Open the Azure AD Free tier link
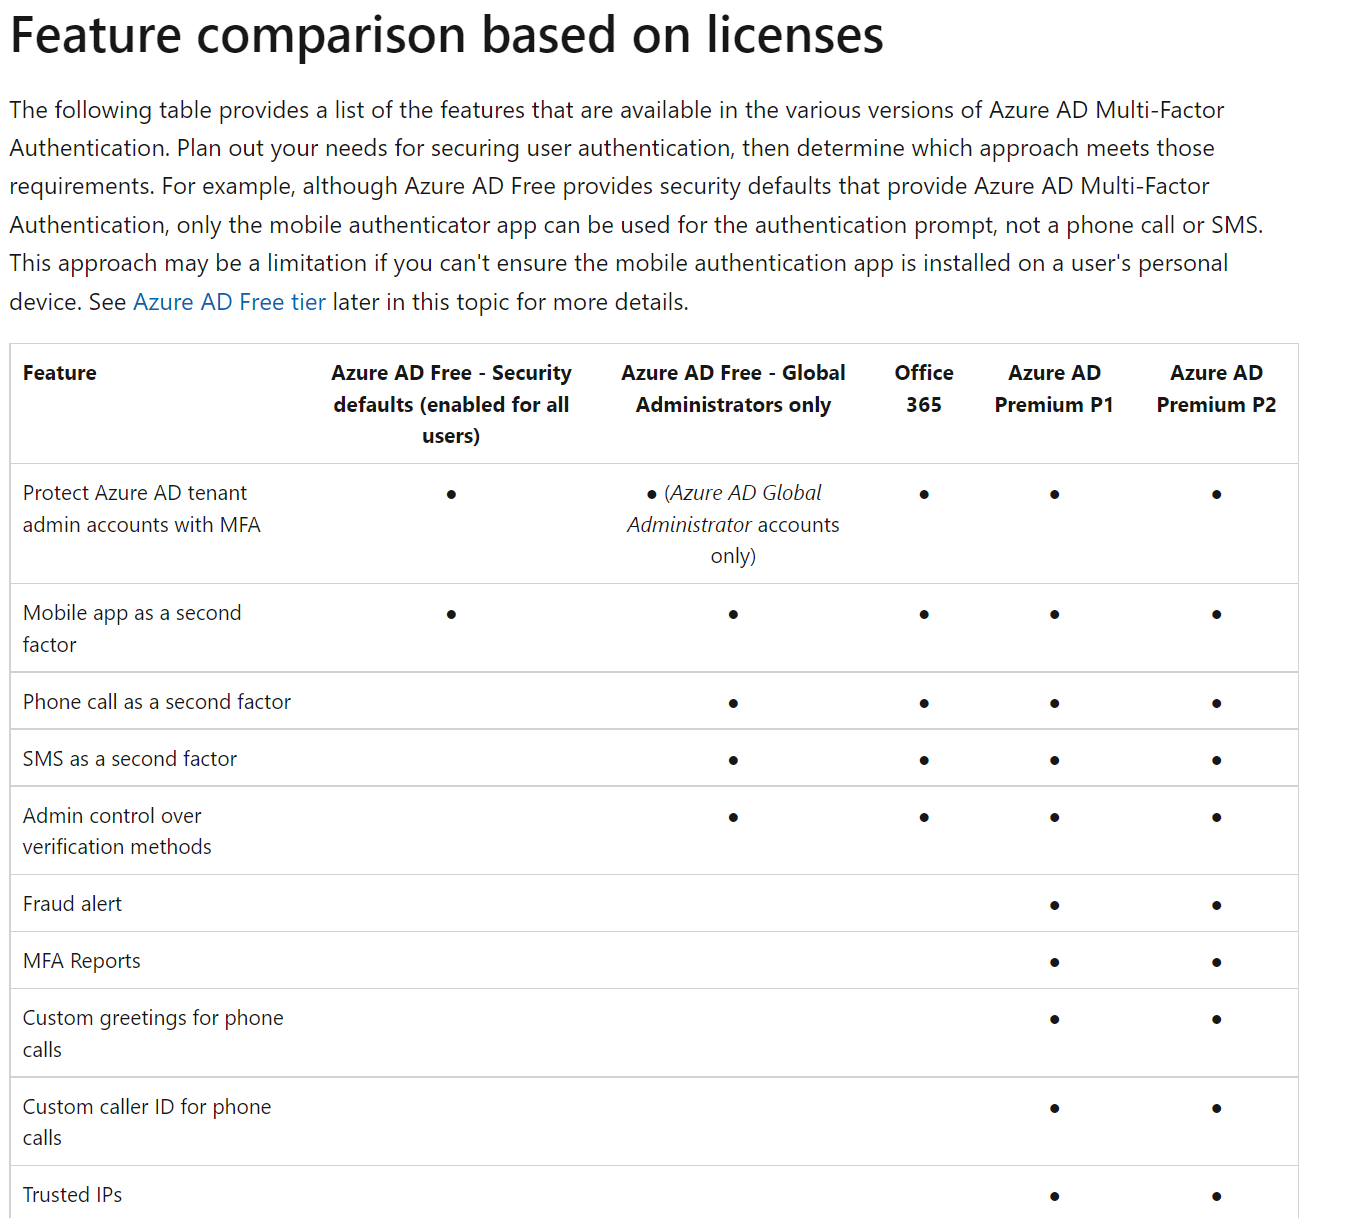1347x1218 pixels. point(229,302)
